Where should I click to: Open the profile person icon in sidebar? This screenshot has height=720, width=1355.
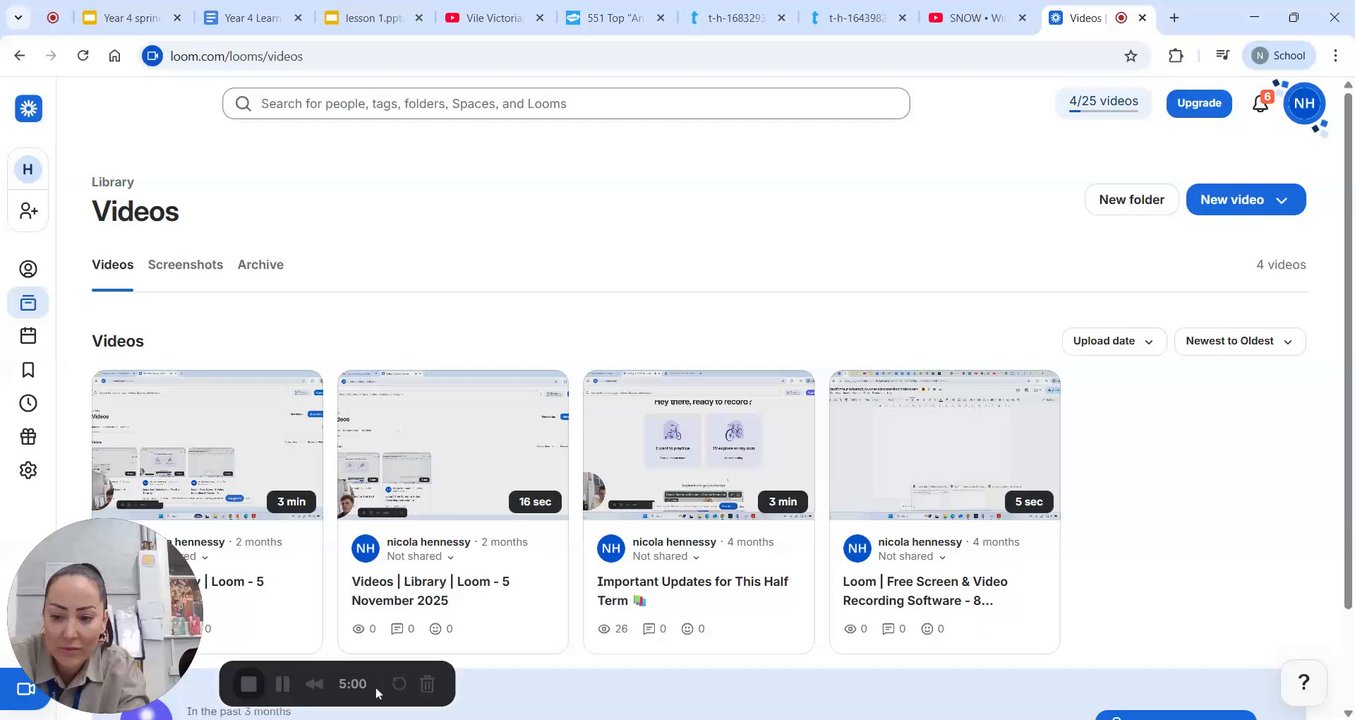pyautogui.click(x=28, y=269)
